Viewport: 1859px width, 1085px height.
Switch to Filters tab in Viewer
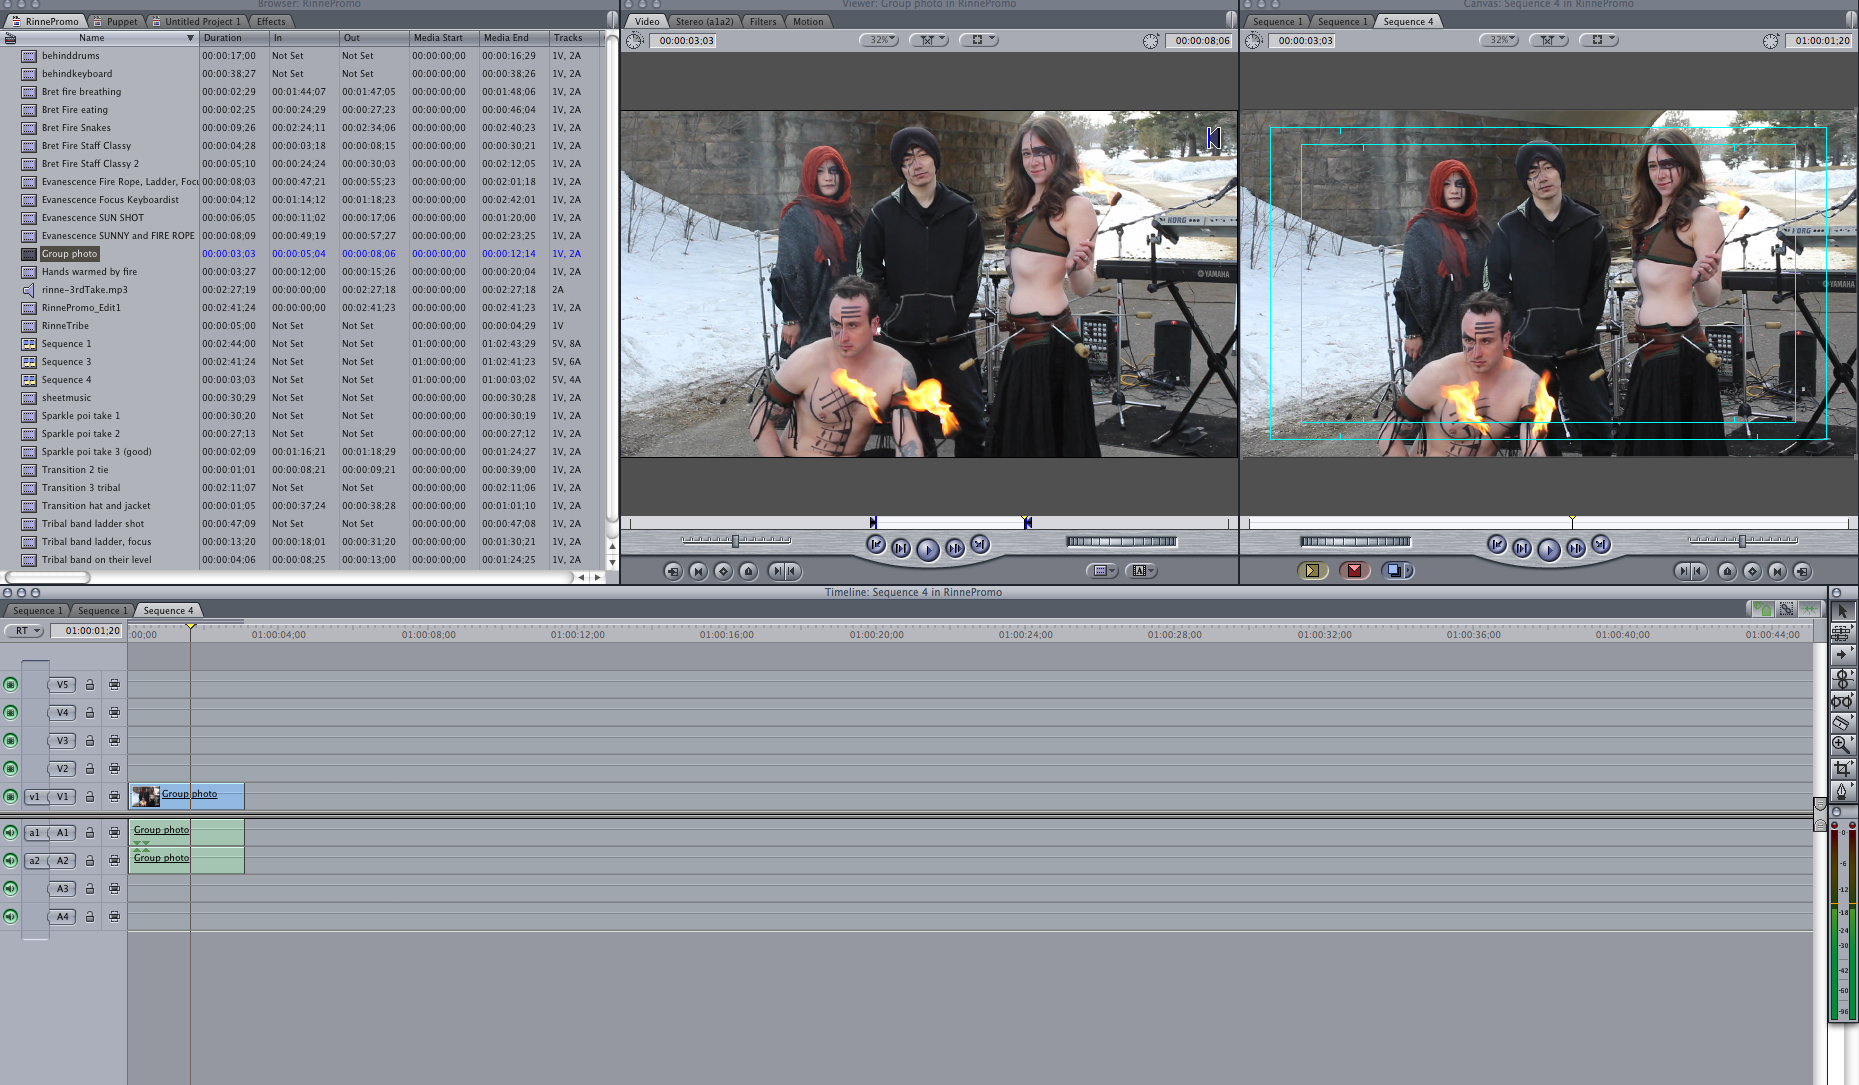click(763, 21)
